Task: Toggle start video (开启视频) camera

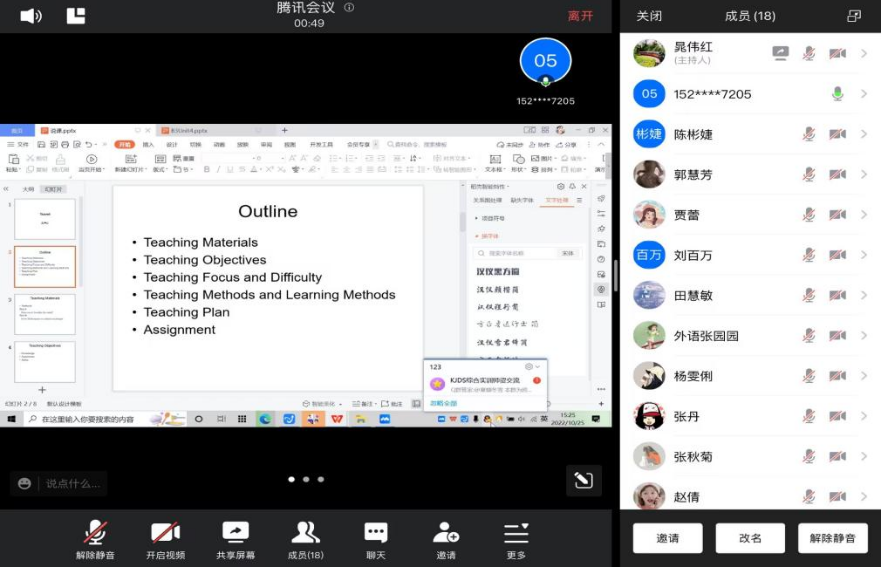Action: click(165, 532)
